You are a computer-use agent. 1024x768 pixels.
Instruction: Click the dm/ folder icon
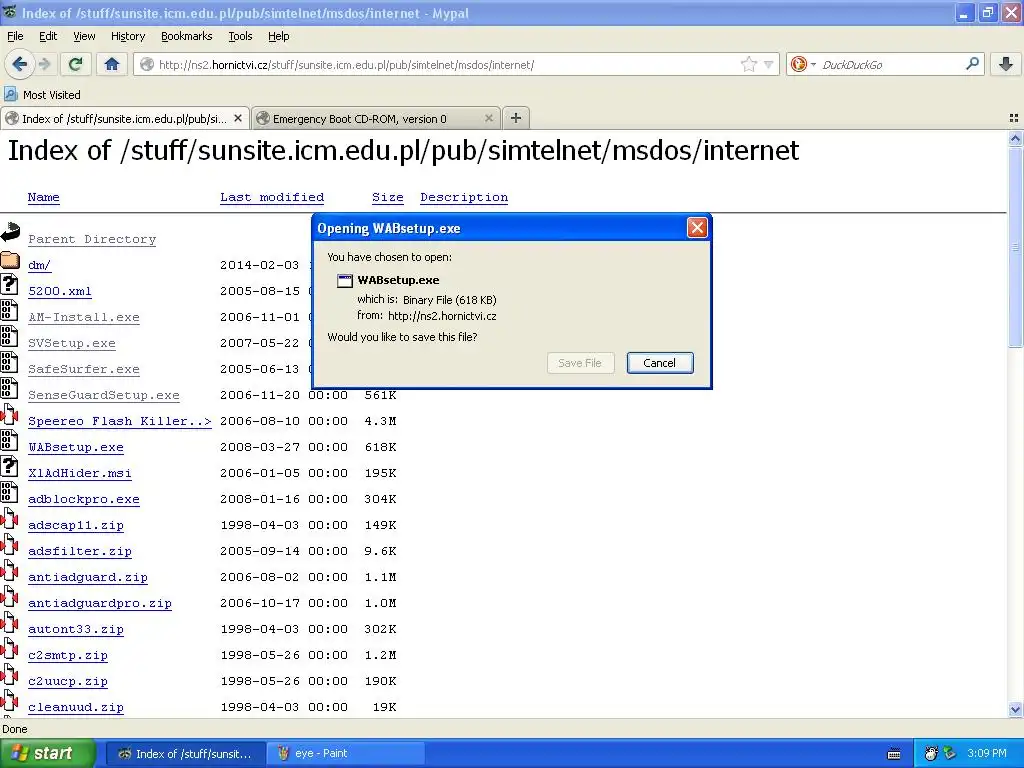pyautogui.click(x=10, y=260)
